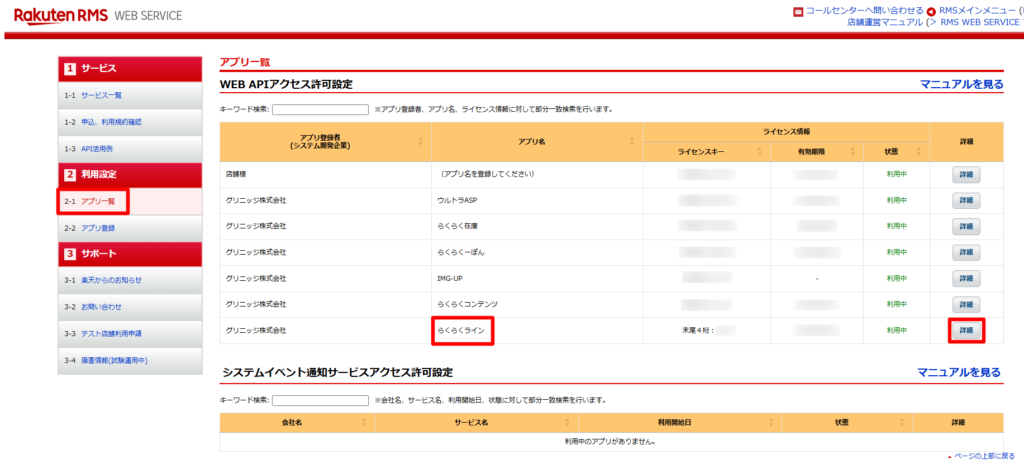Click the らくらくコンテンツ app name cell
This screenshot has height=464, width=1024.
537,305
